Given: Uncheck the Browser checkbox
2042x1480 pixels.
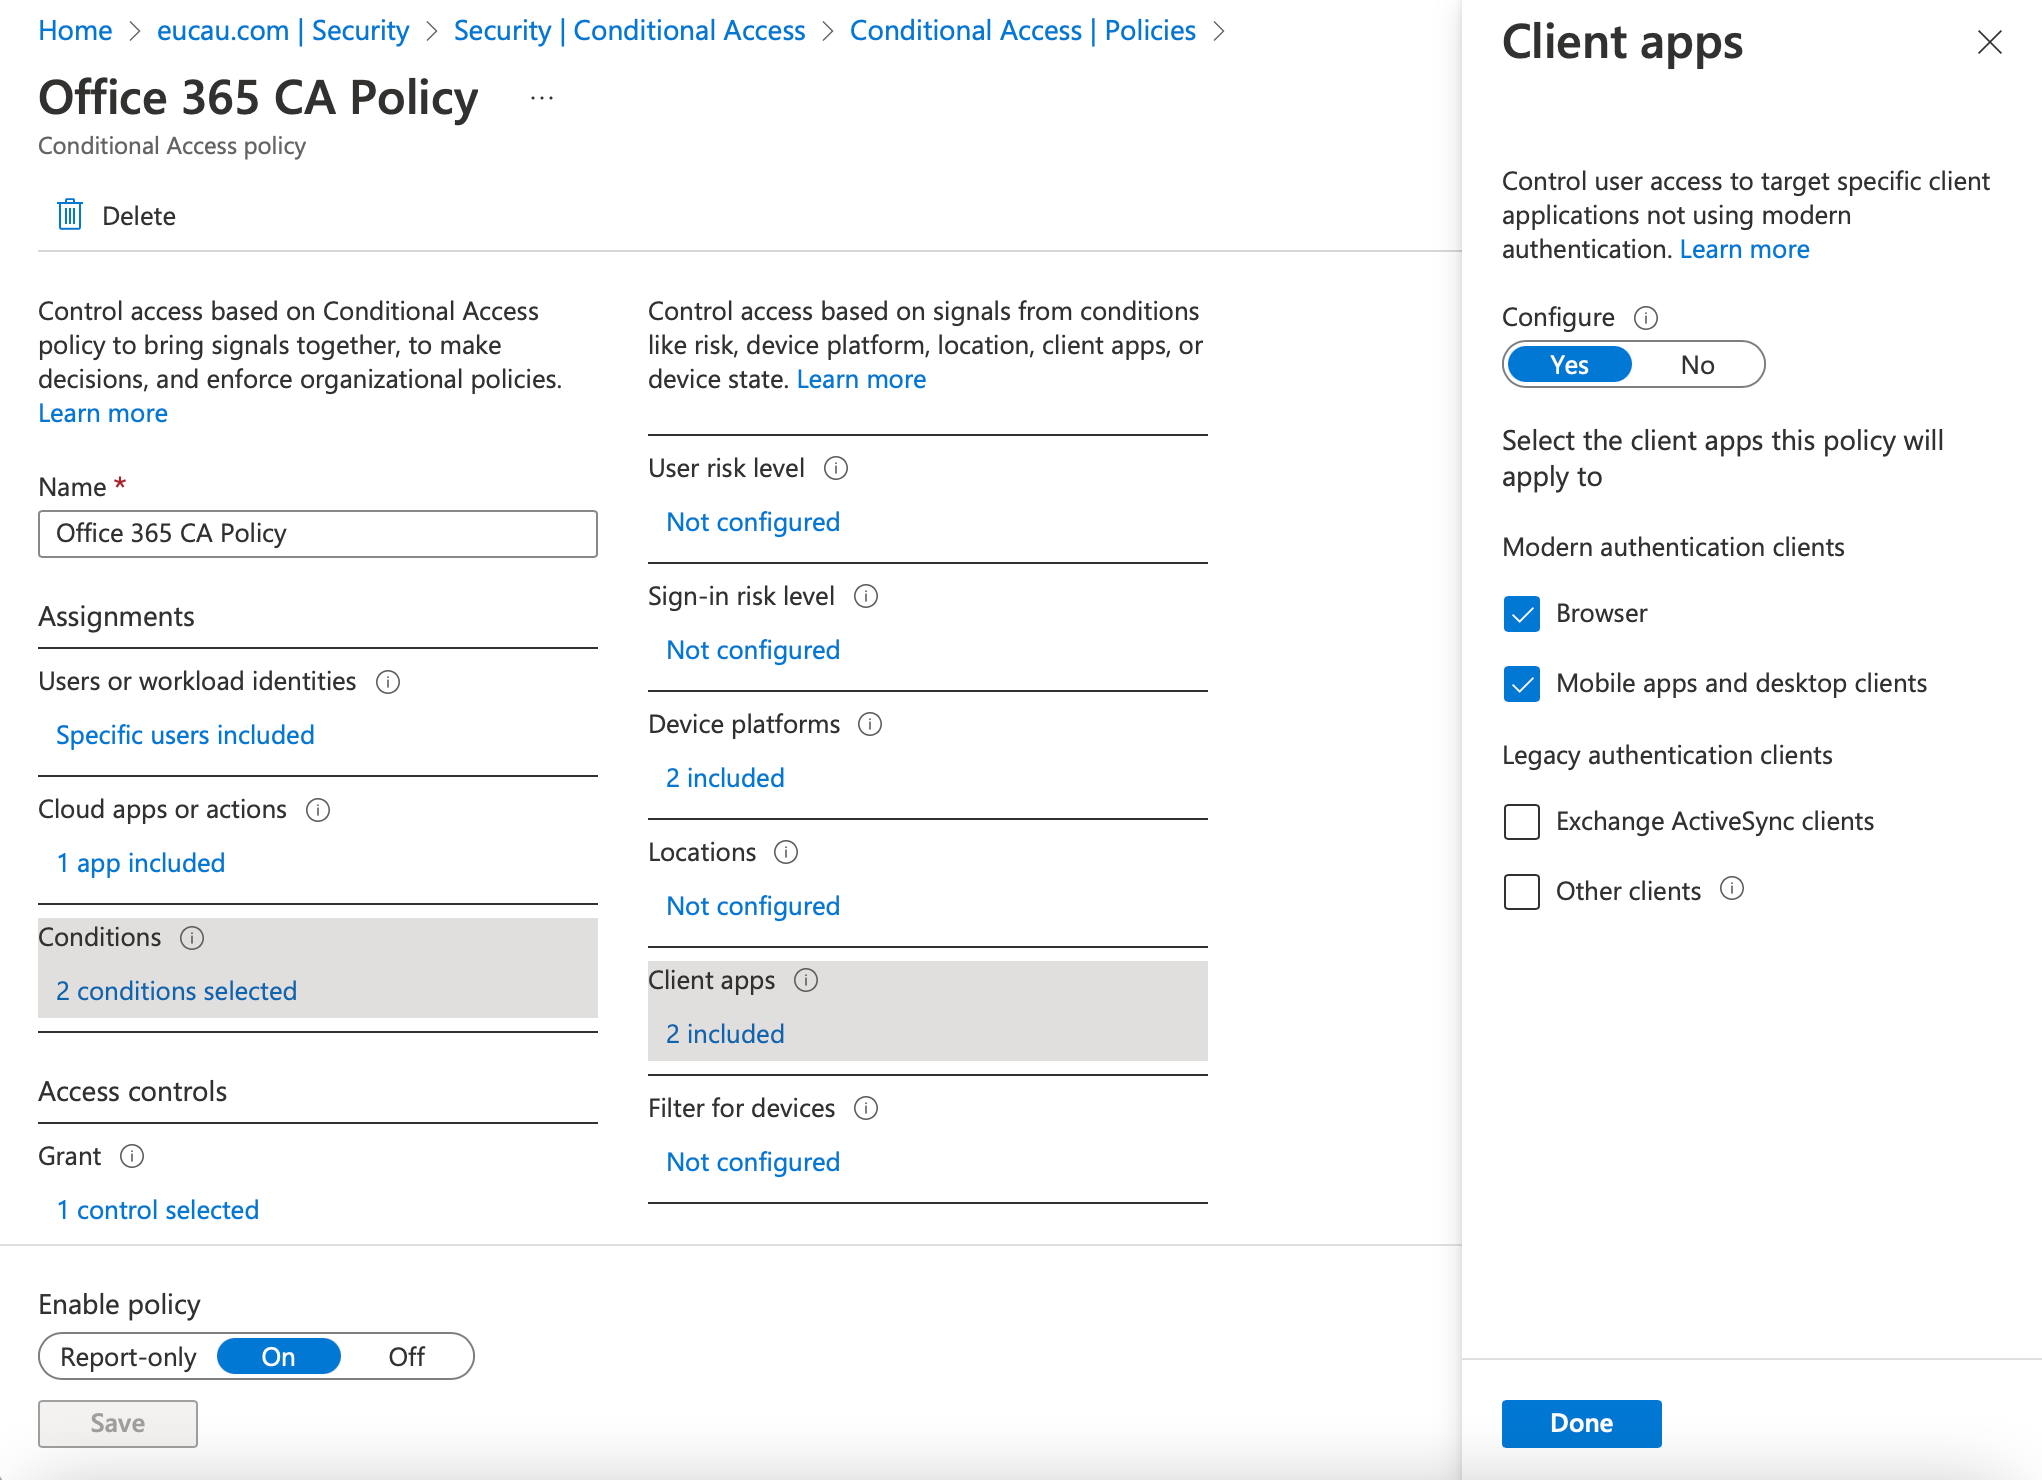Looking at the screenshot, I should coord(1521,614).
